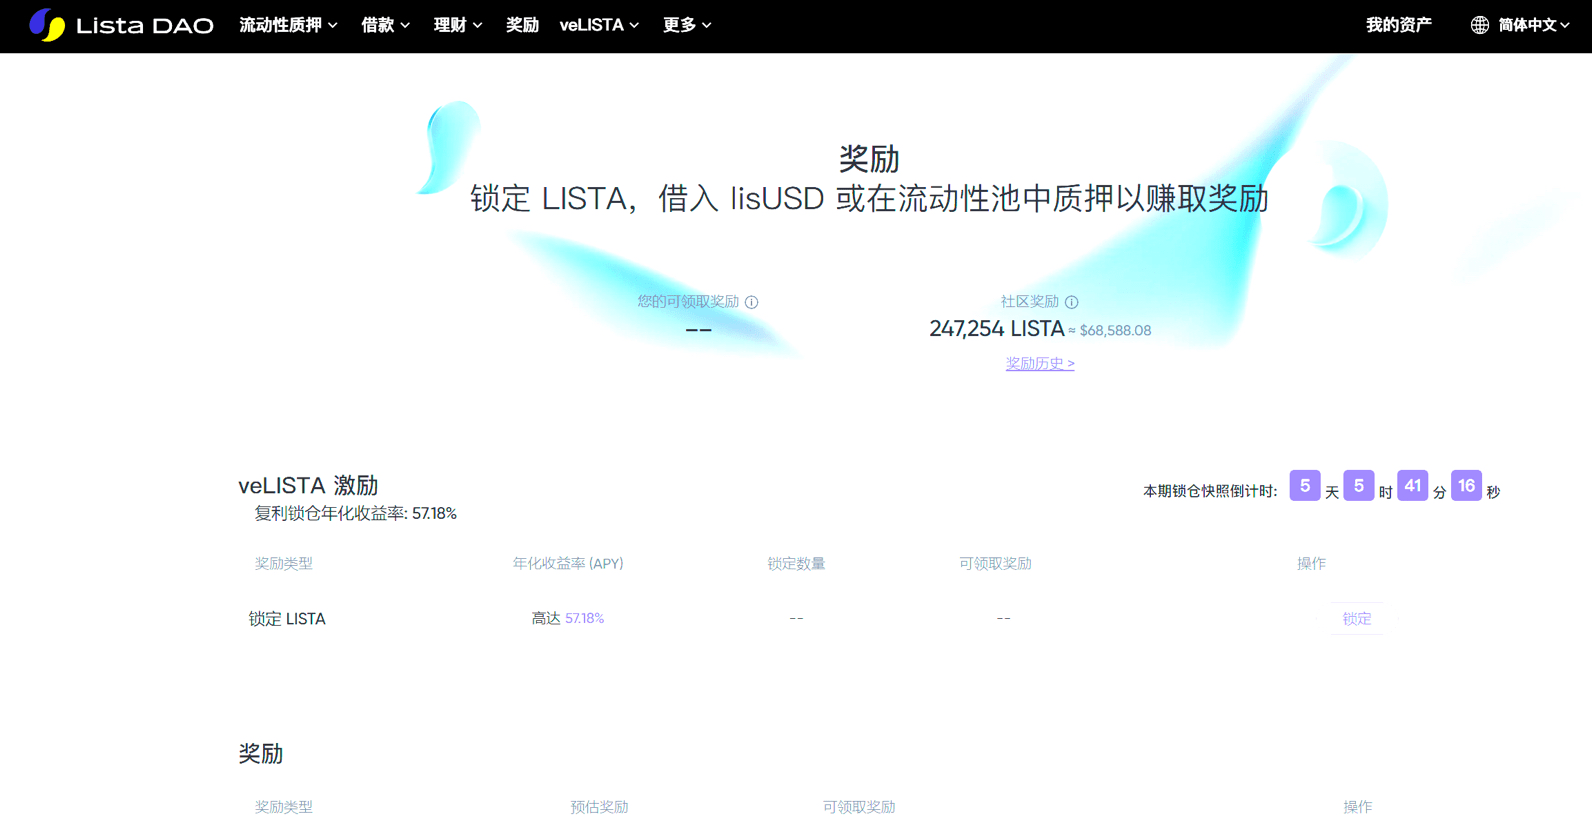The width and height of the screenshot is (1592, 828).
Task: Click the 锁定 button for LISTA
Action: 1357,619
